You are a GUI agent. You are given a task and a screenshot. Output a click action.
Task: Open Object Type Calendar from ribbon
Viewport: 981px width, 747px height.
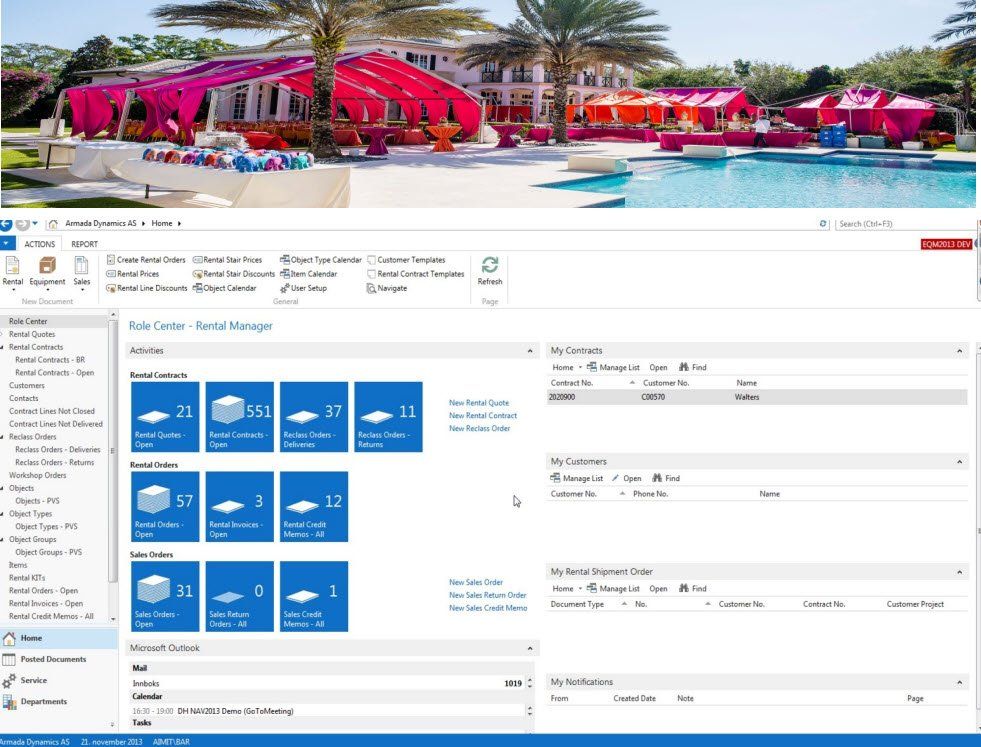pyautogui.click(x=321, y=260)
